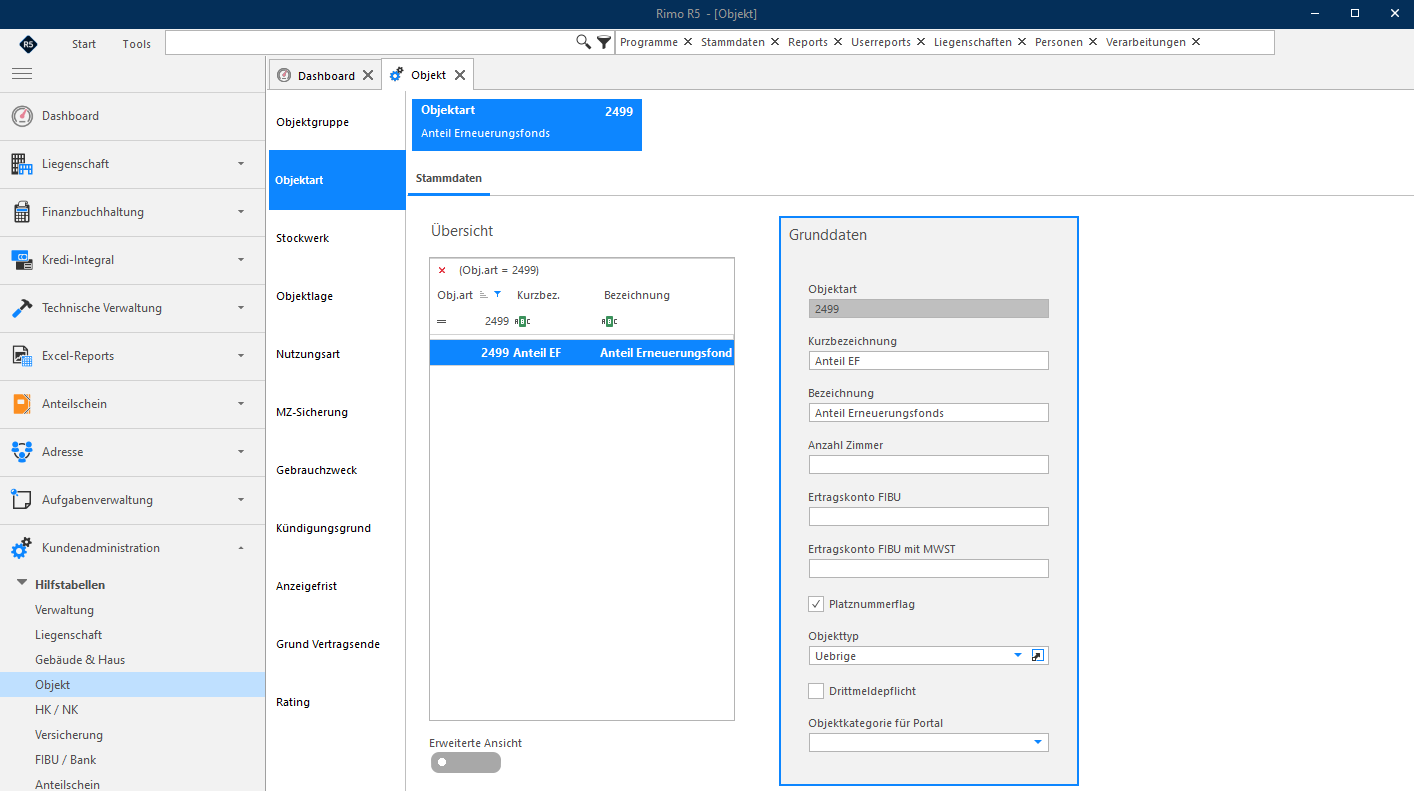This screenshot has height=791, width=1414.
Task: Open the Objektkategorie für Portal dropdown
Action: [1038, 742]
